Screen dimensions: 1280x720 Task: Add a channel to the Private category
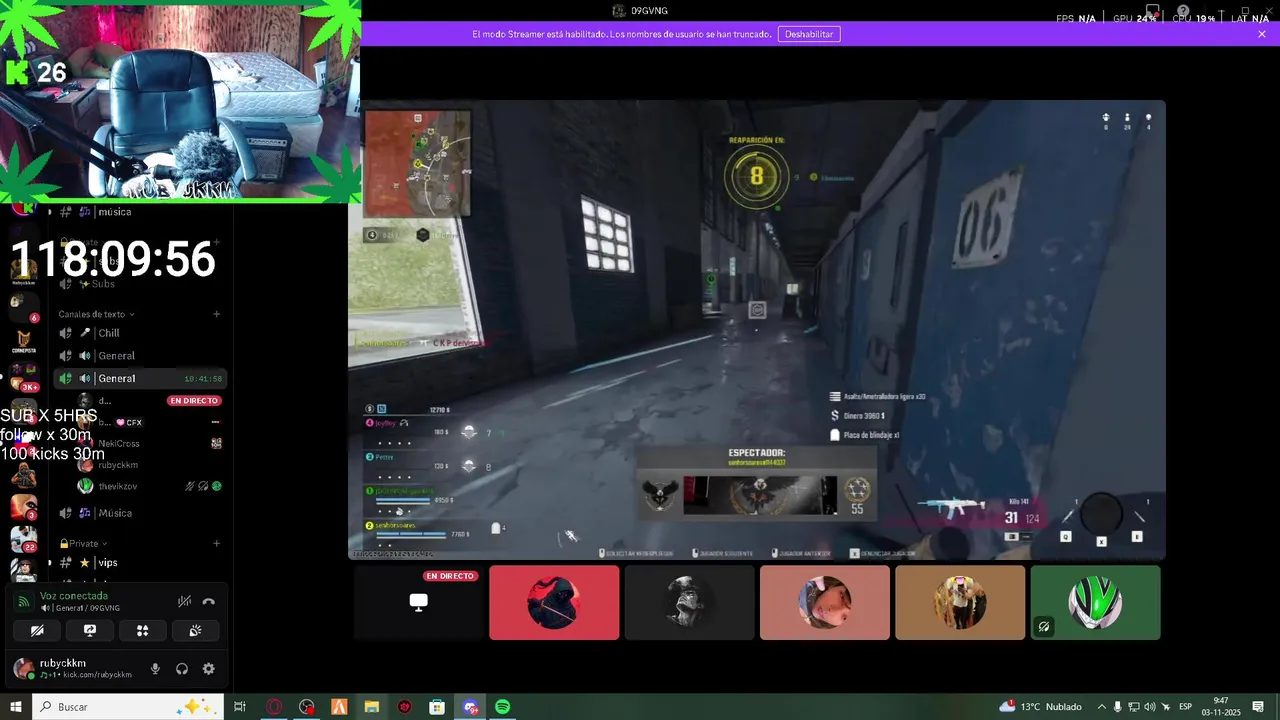[217, 543]
